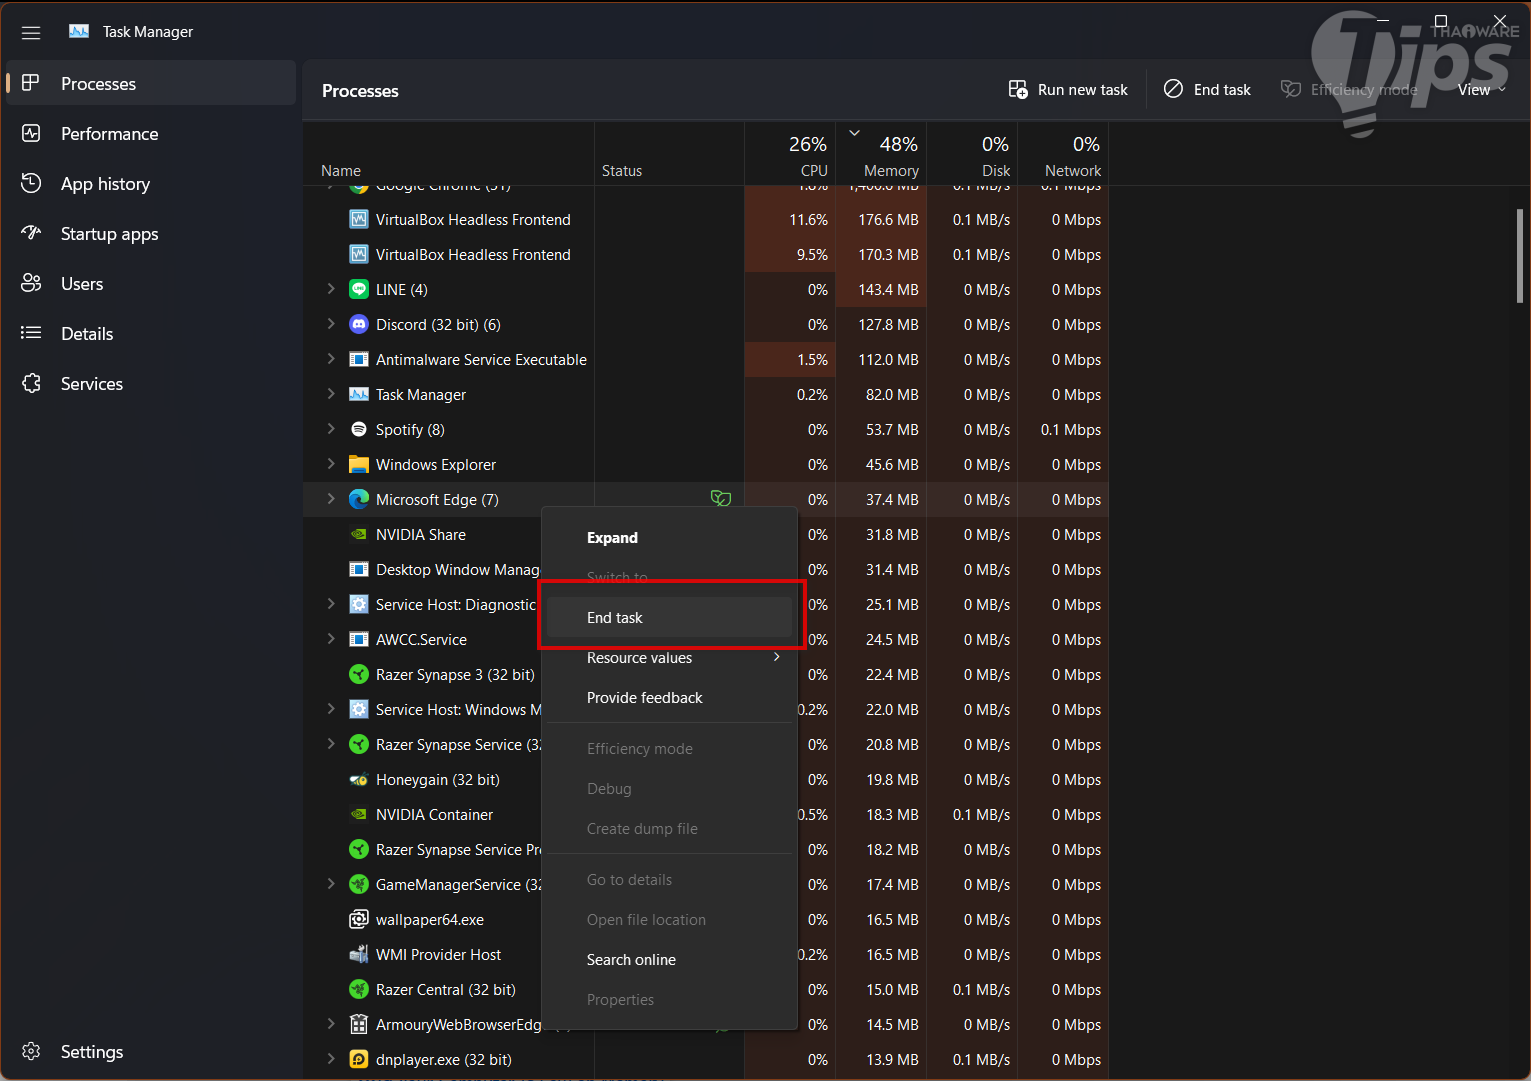Sort processes by the CPU column header
This screenshot has width=1531, height=1081.
pos(790,155)
